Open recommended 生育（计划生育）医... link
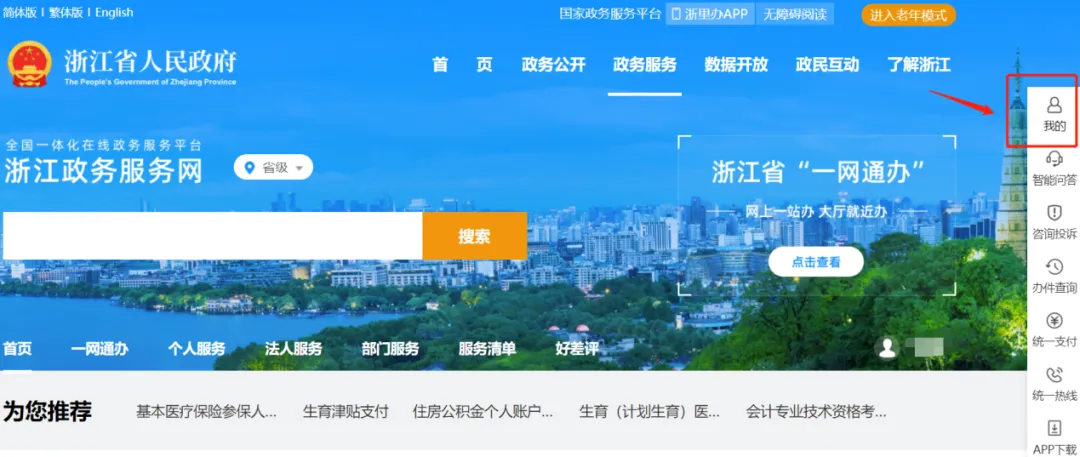Screen dimensions: 1080x457 650,412
